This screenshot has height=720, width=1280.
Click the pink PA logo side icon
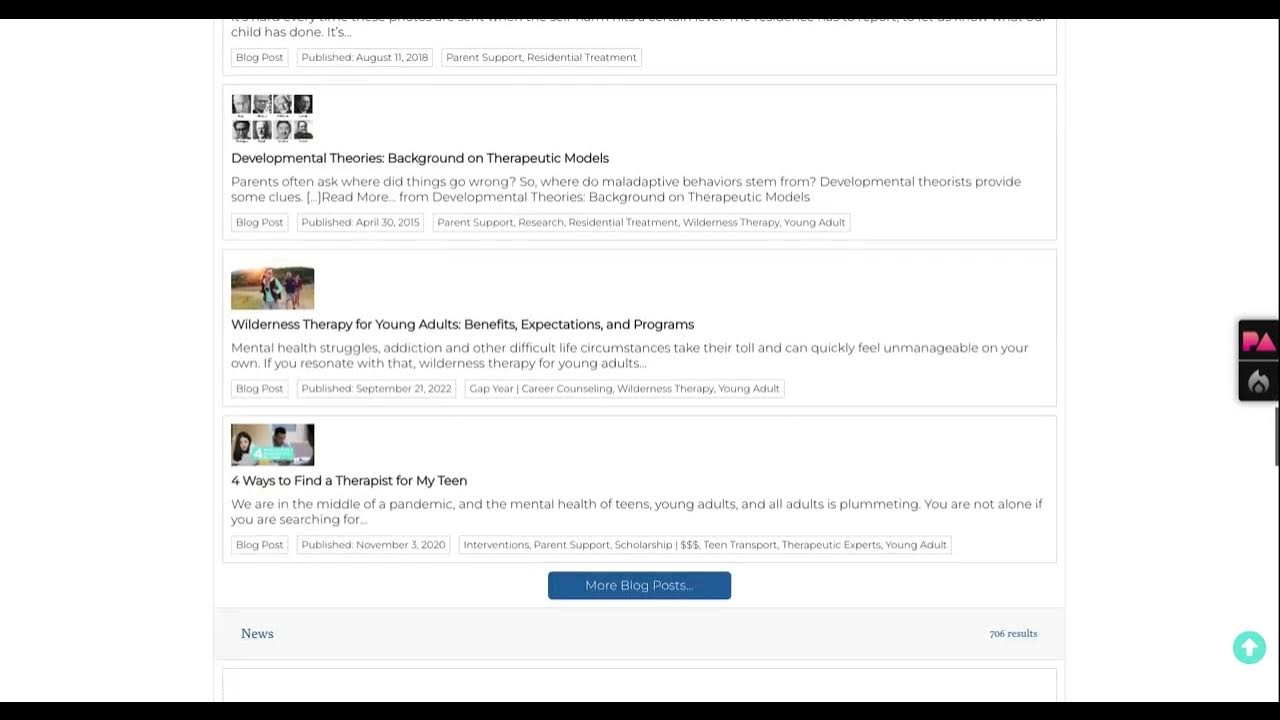tap(1258, 342)
